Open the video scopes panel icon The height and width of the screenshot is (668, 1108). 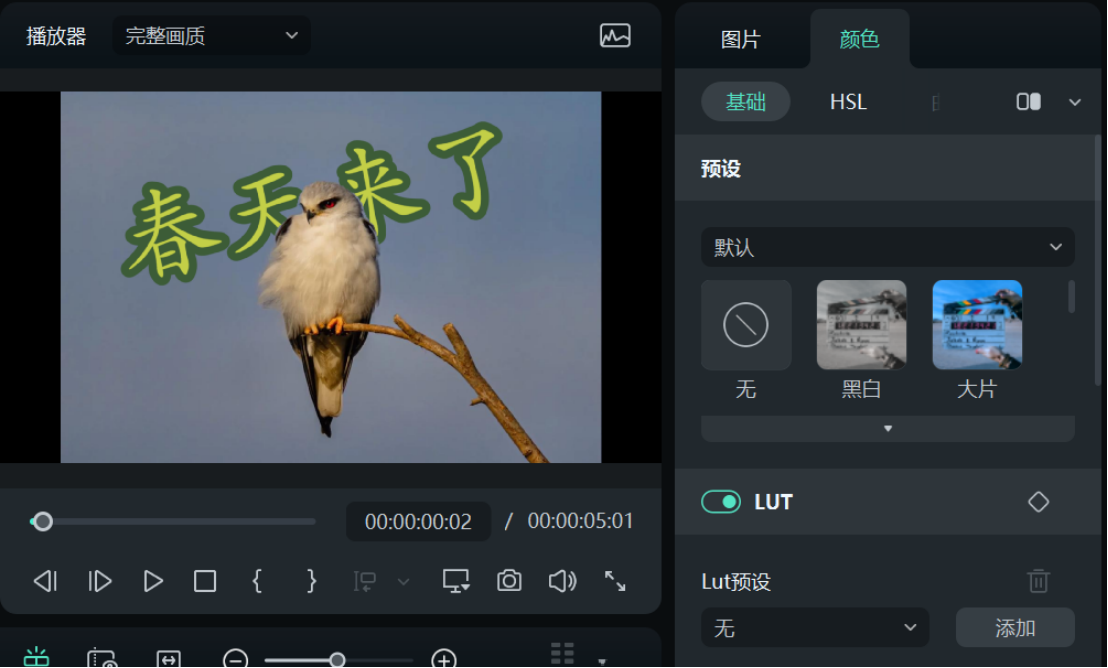pyautogui.click(x=615, y=35)
